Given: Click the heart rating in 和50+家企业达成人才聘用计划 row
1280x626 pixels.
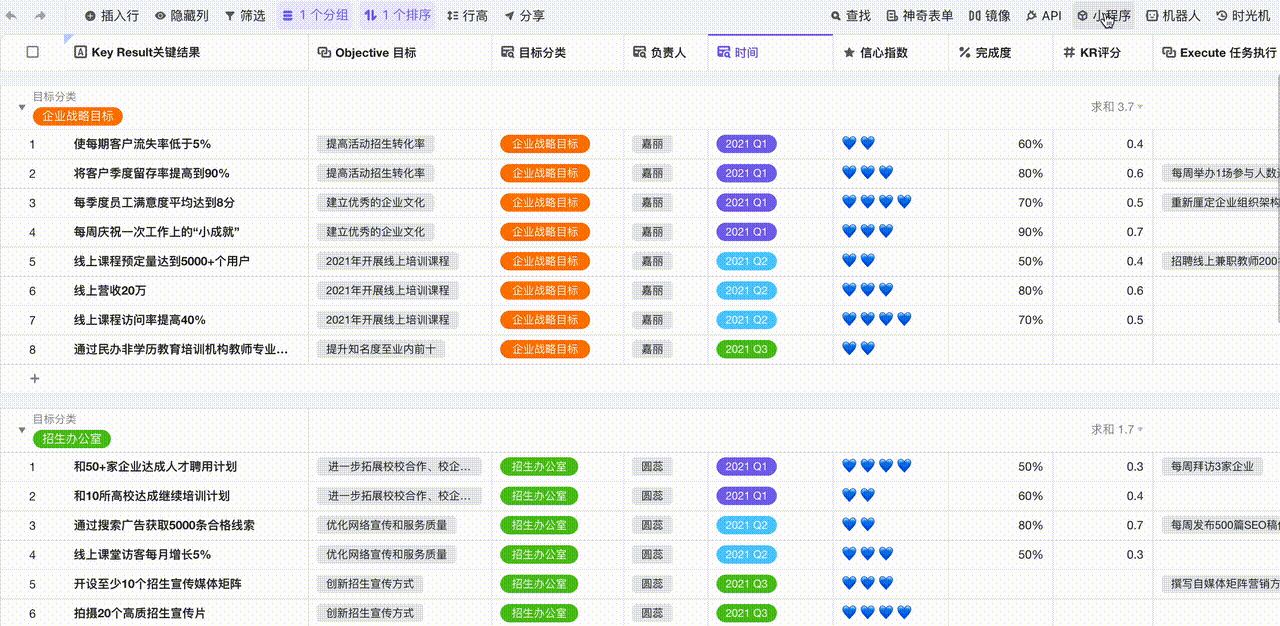Looking at the screenshot, I should (x=877, y=467).
